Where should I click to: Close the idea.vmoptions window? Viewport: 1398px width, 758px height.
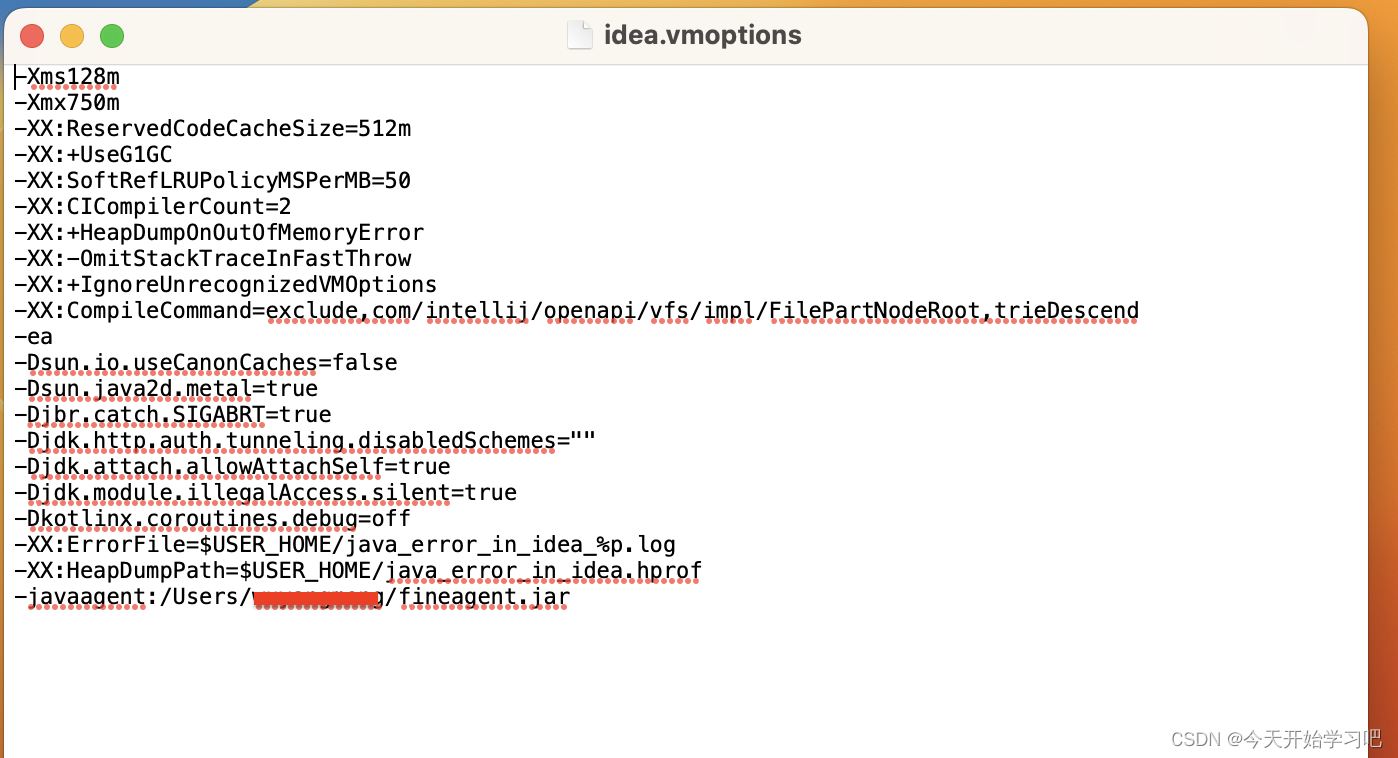(32, 36)
